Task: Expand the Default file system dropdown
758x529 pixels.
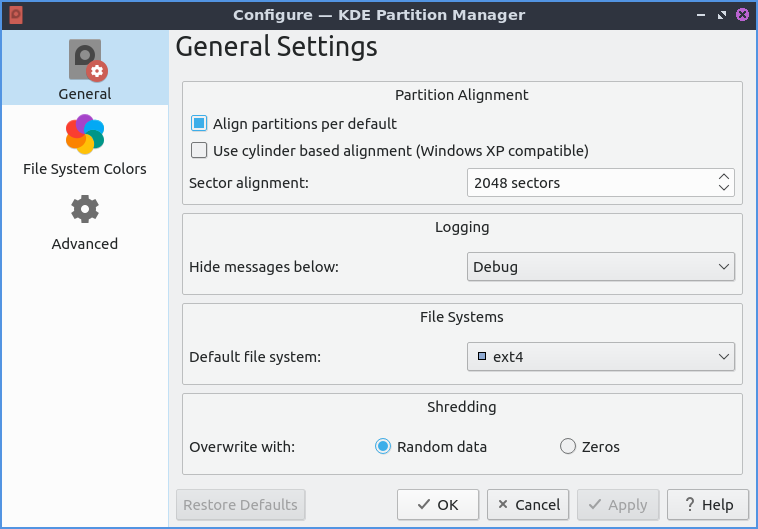Action: click(600, 356)
